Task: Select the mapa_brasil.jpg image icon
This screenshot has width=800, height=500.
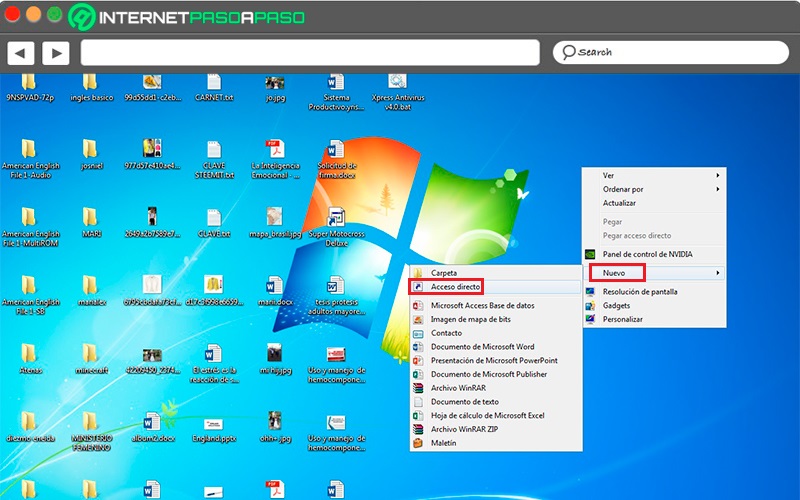Action: (x=274, y=217)
